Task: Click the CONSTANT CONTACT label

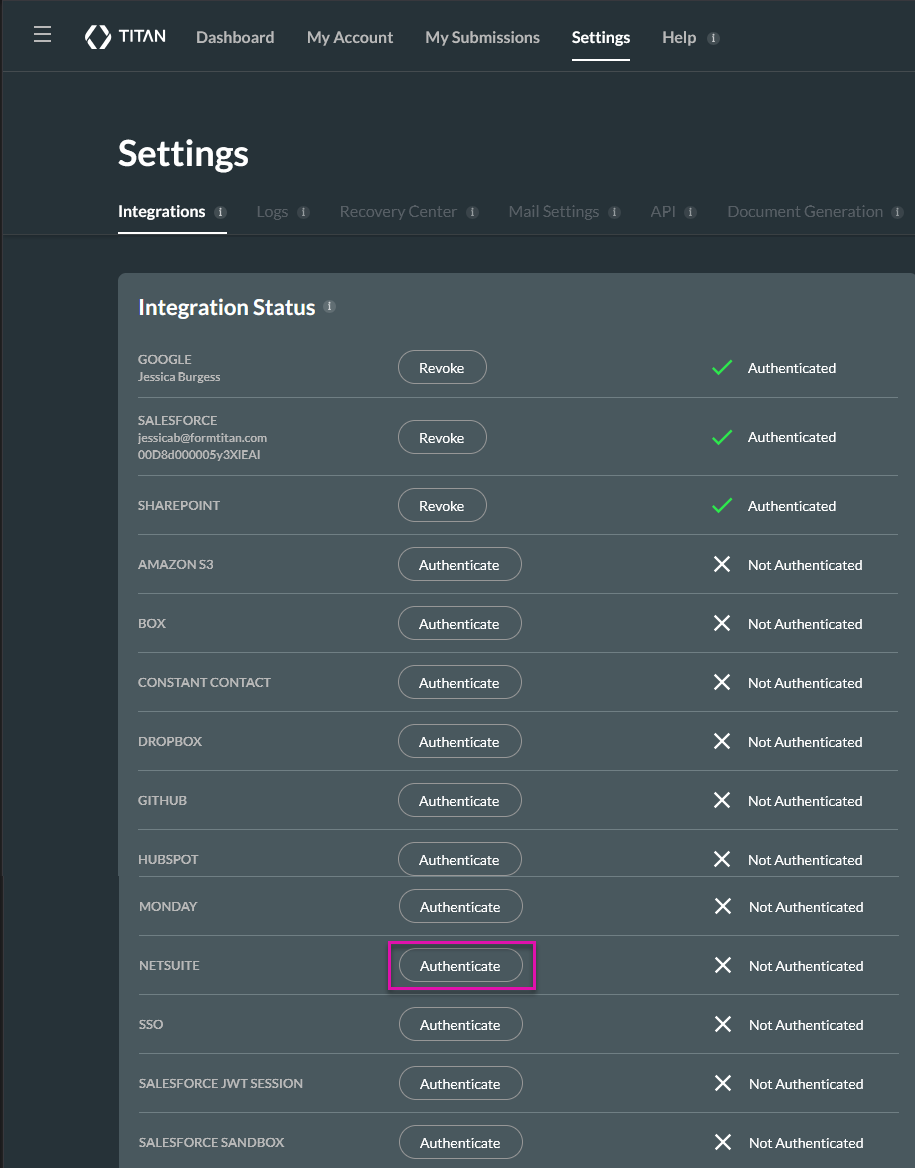Action: tap(204, 682)
